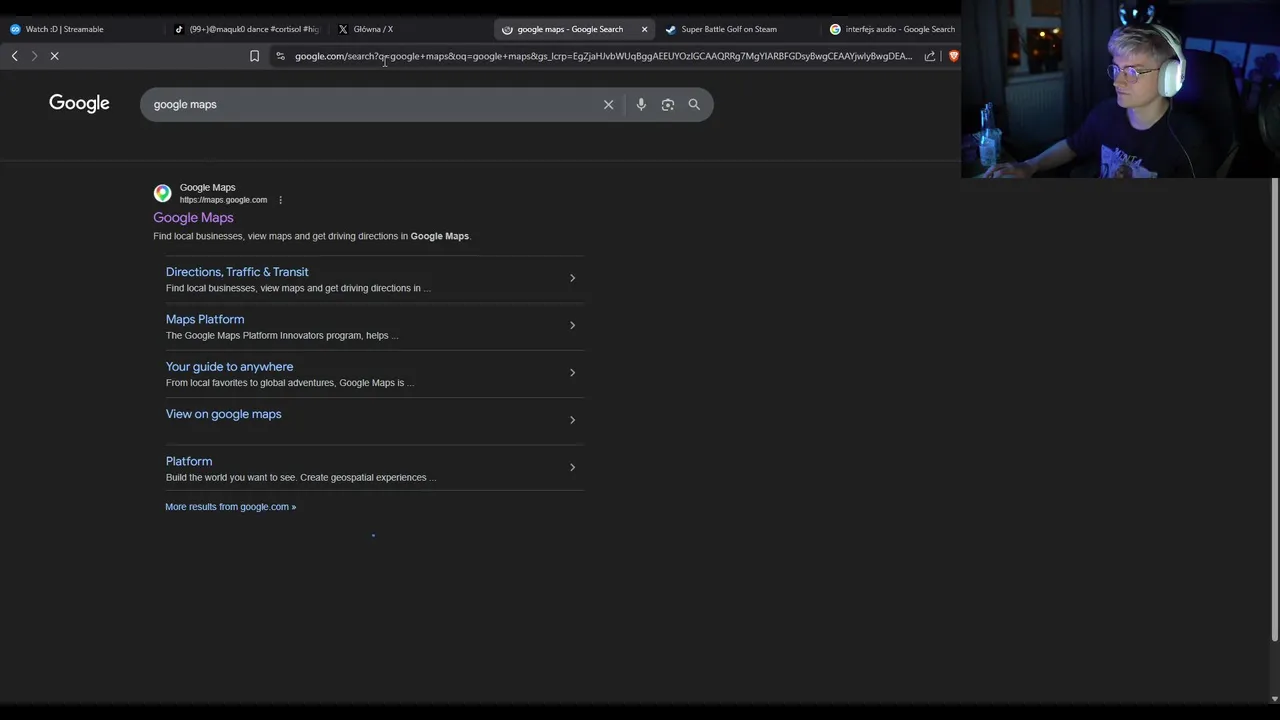1280x720 pixels.
Task: Start voice search with microphone
Action: pos(641,104)
